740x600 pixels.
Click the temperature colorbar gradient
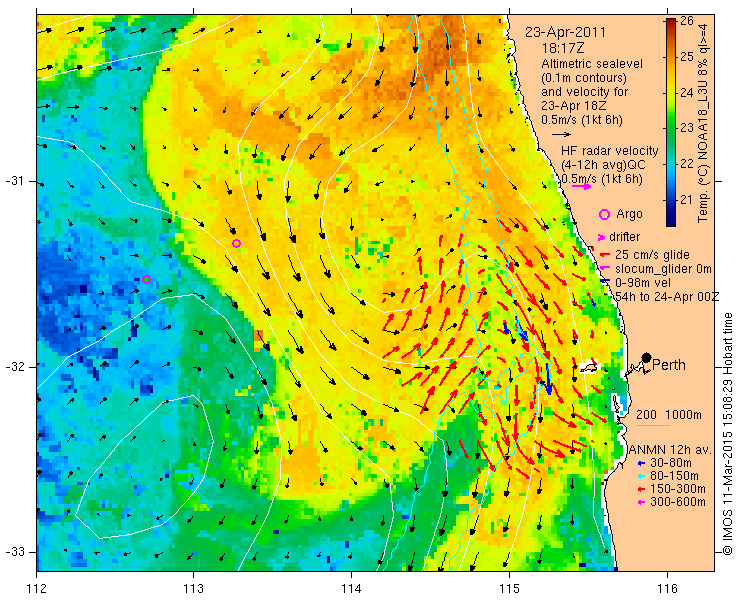[671, 122]
